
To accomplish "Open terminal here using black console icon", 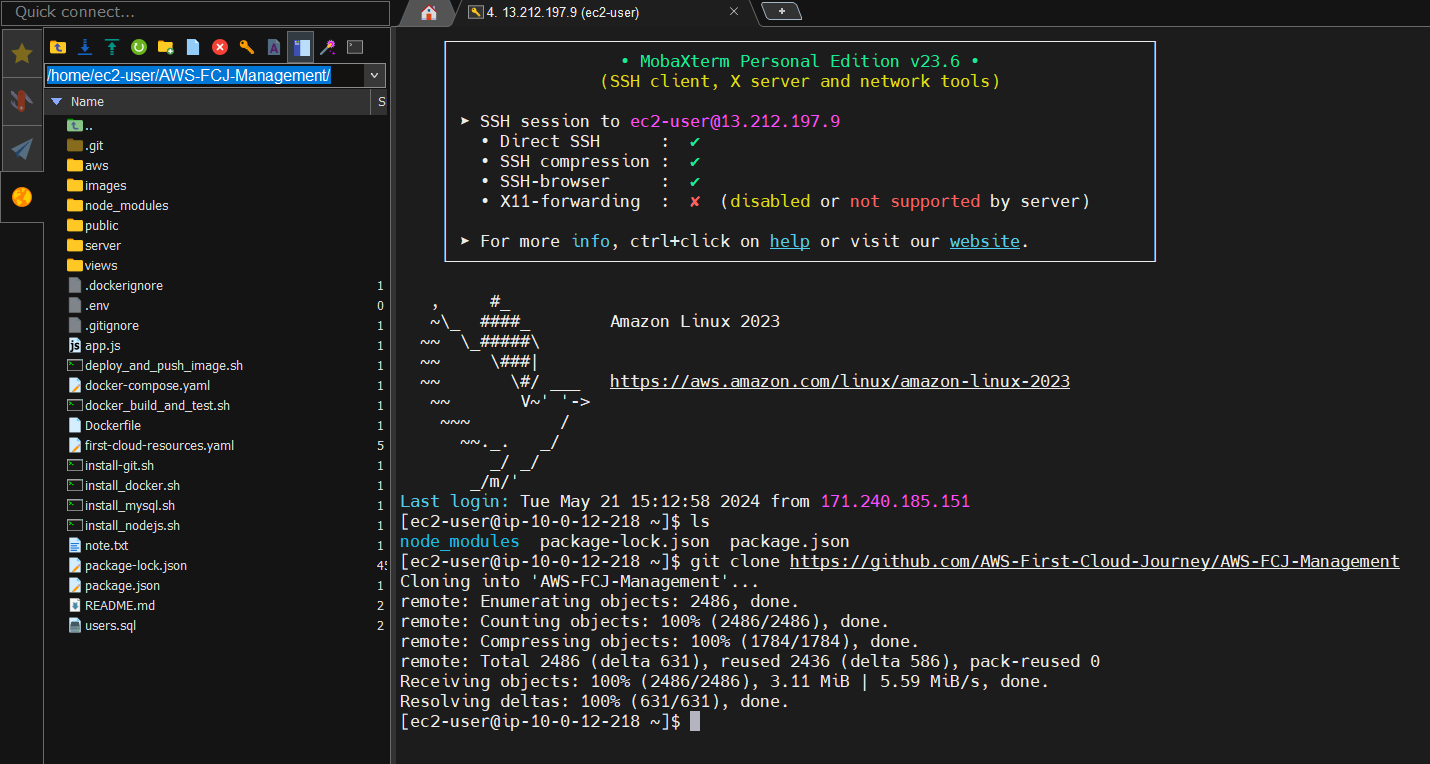I will click(355, 47).
